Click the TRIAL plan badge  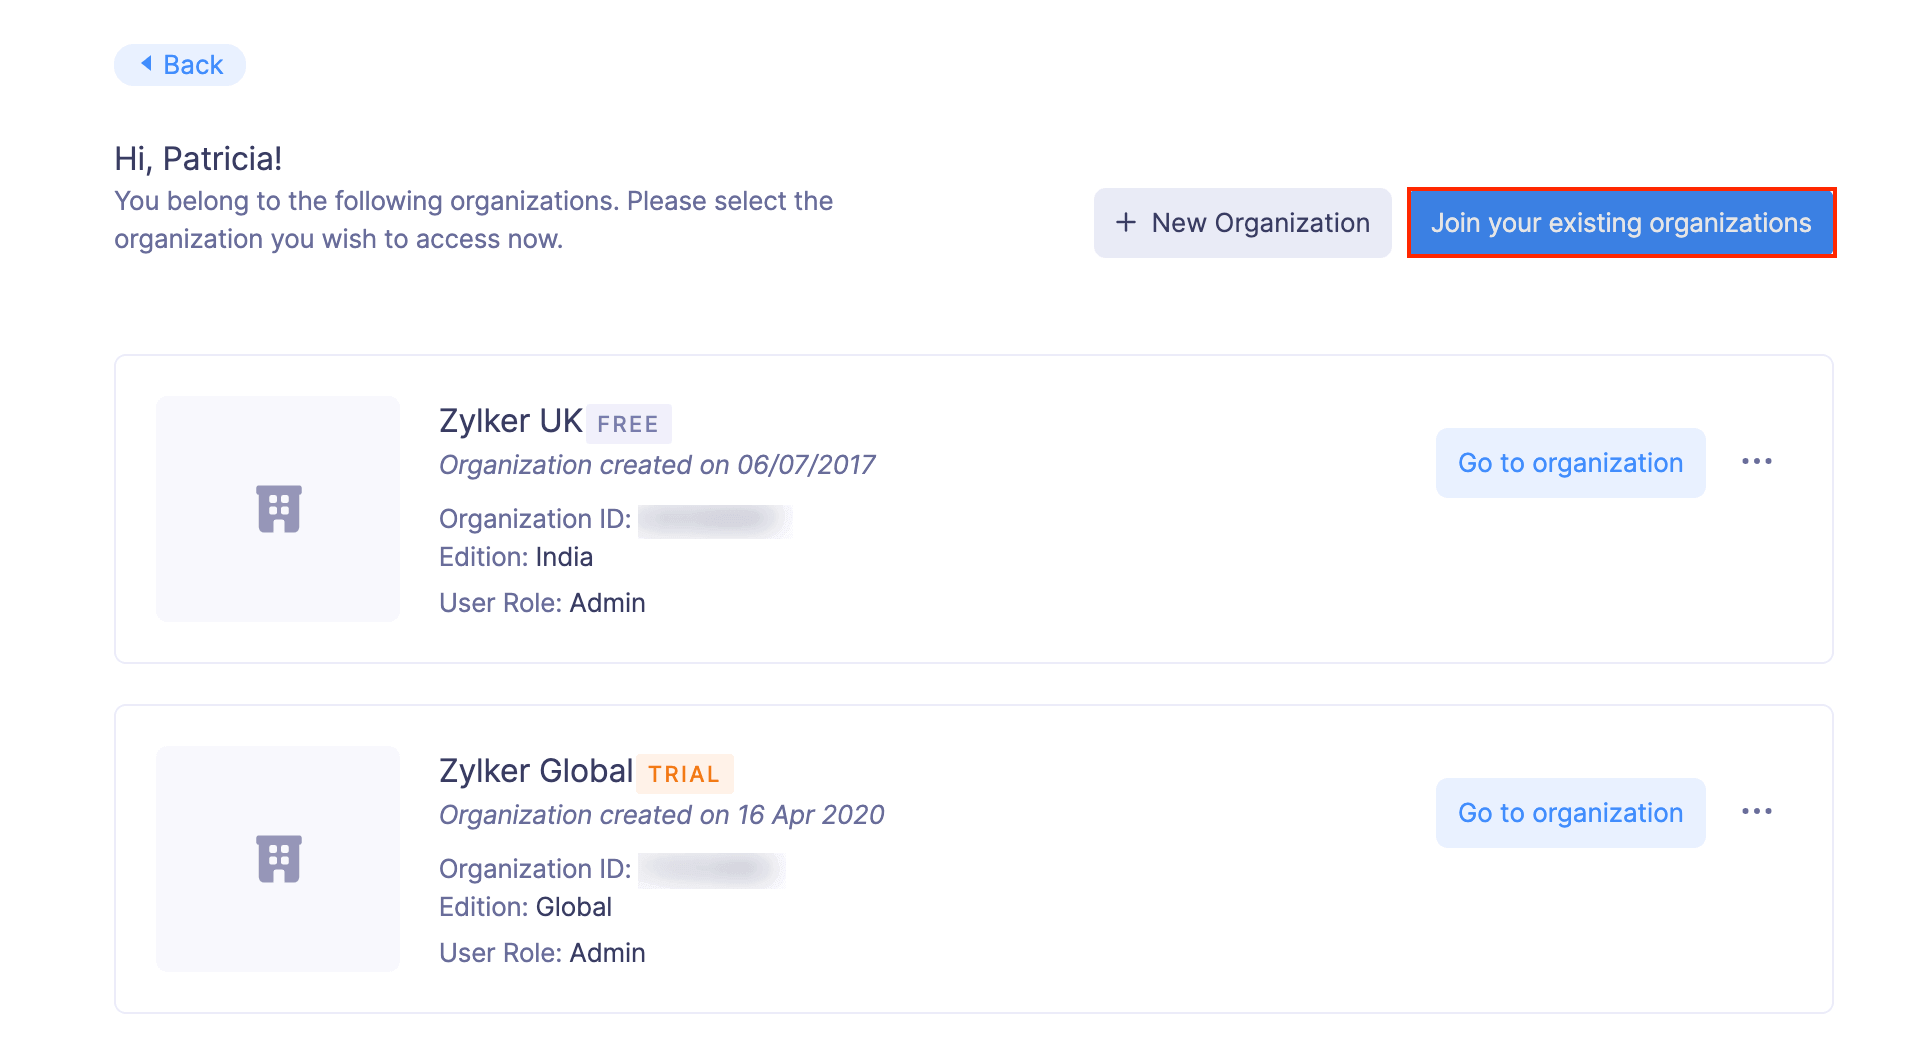tap(684, 774)
